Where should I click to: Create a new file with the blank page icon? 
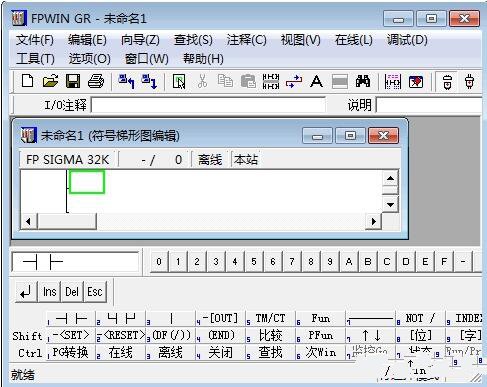point(27,81)
